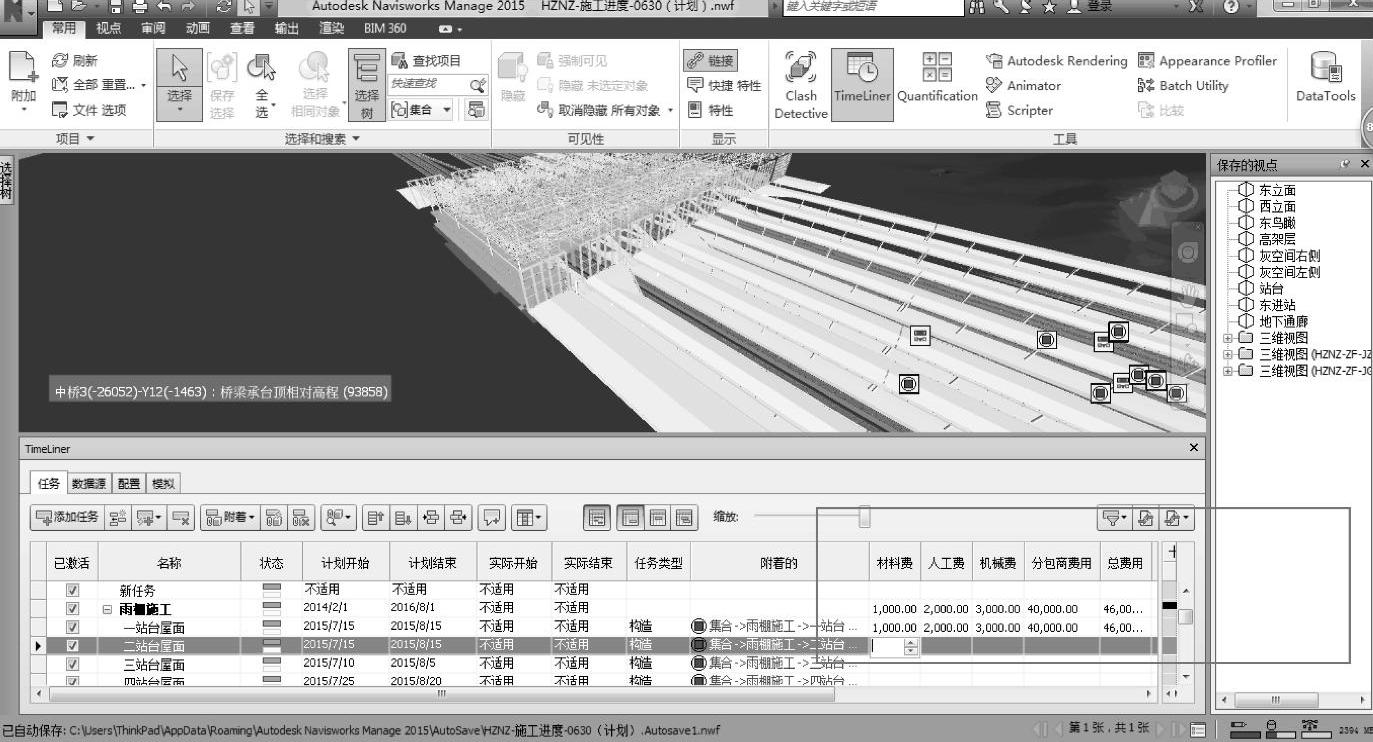The image size is (1373, 742).
Task: Open the BIM 360 ribbon tab
Action: click(x=385, y=29)
